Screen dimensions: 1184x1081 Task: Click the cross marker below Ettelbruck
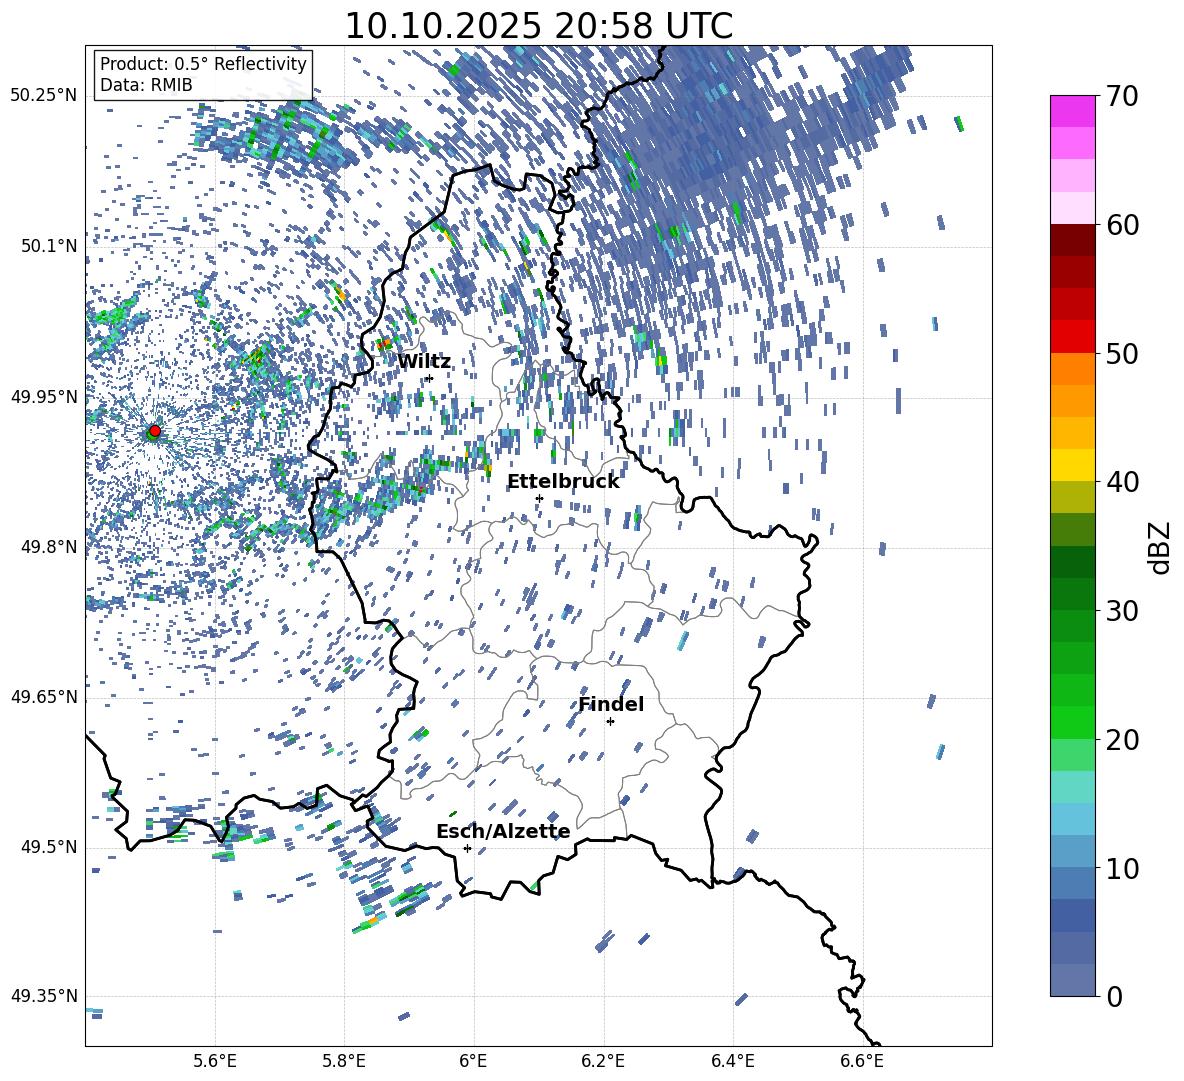(539, 498)
